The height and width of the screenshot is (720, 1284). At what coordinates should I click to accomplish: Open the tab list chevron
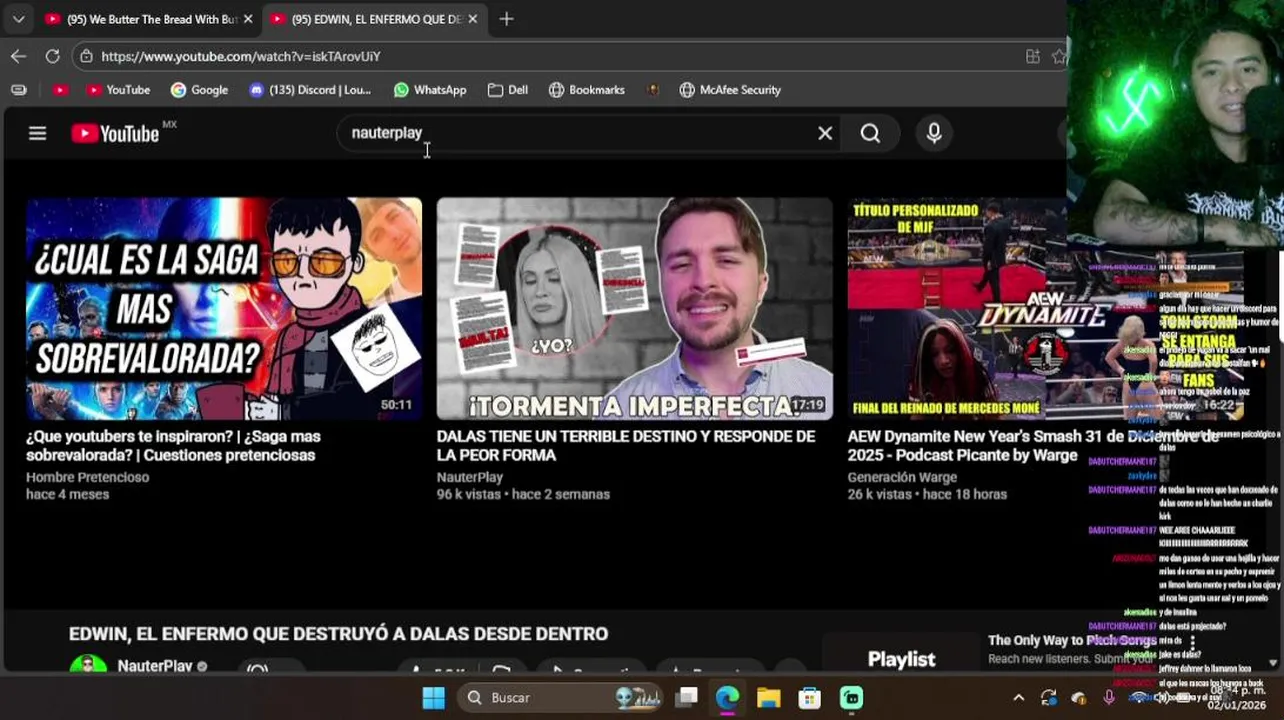coord(18,19)
